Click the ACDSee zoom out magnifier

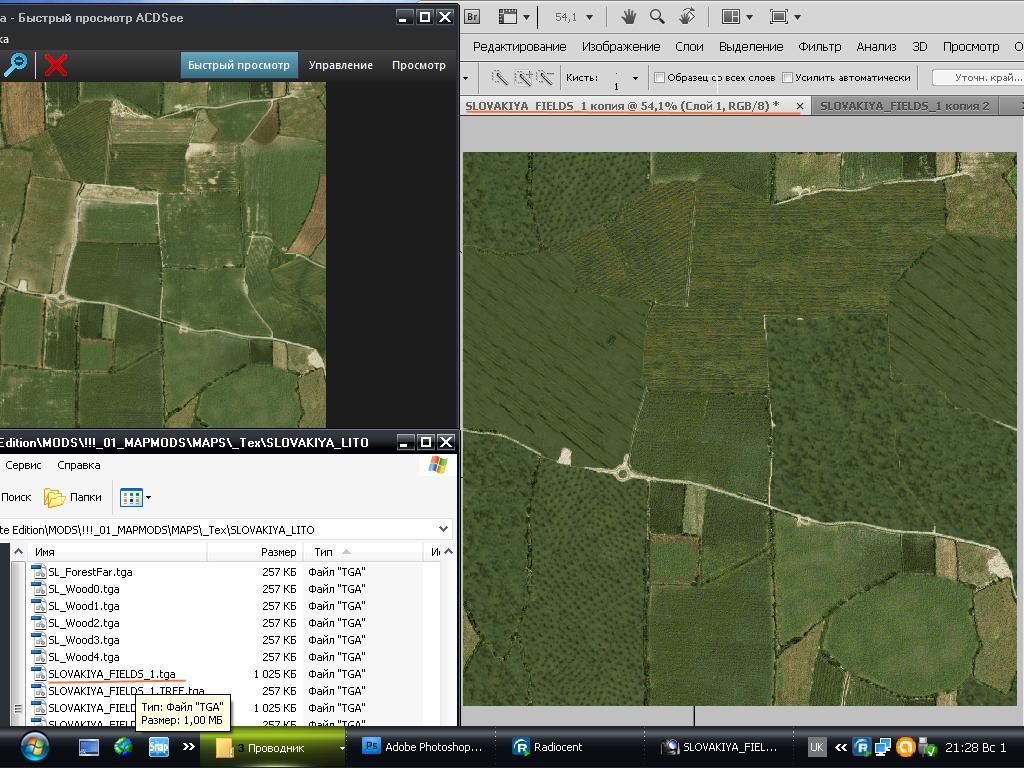pos(15,65)
